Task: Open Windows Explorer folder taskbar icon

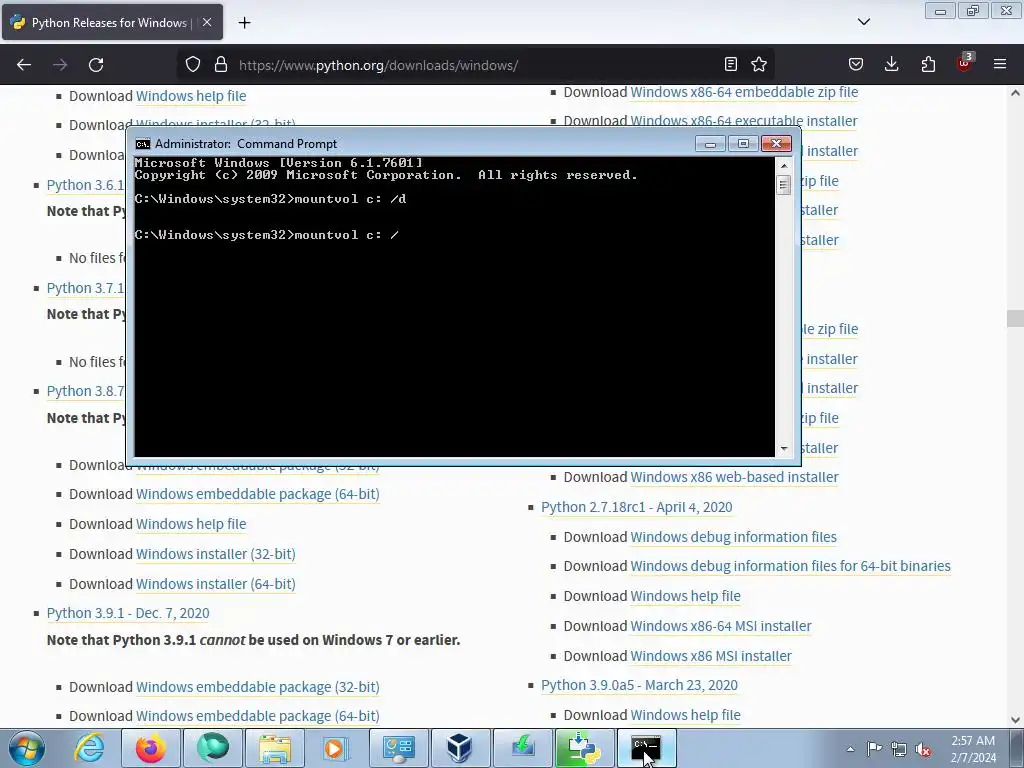Action: [x=275, y=748]
